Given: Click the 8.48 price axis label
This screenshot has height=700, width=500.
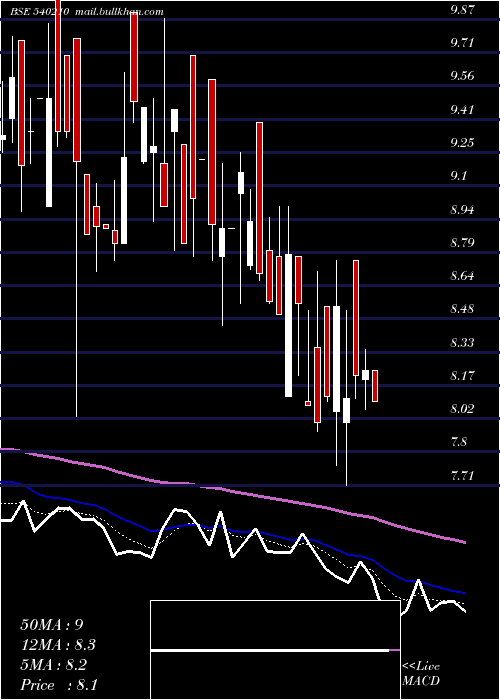Looking at the screenshot, I should (x=462, y=308).
